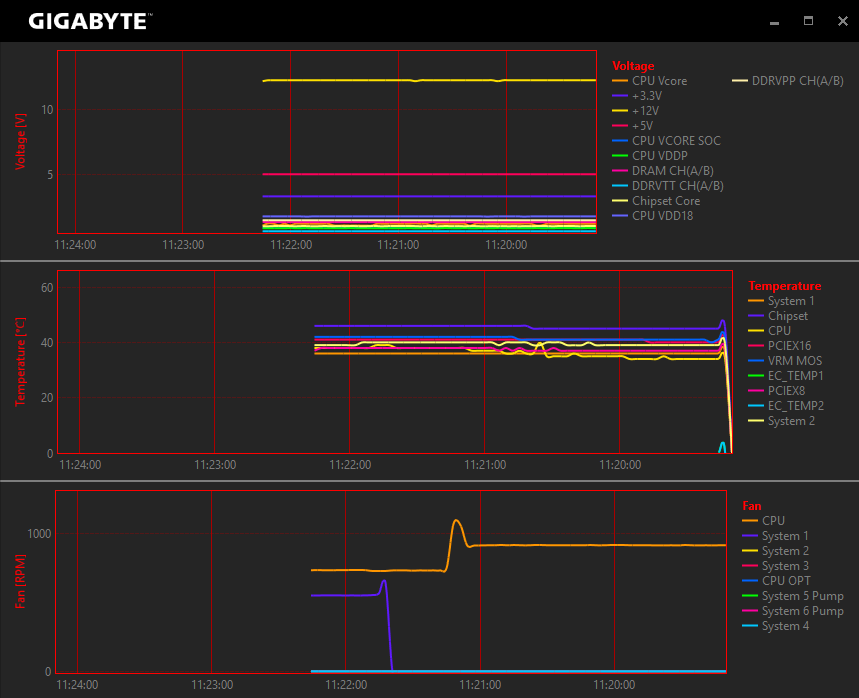Viewport: 859px width, 698px height.
Task: Click the "Fan [RPM]" axis title
Action: coord(20,581)
